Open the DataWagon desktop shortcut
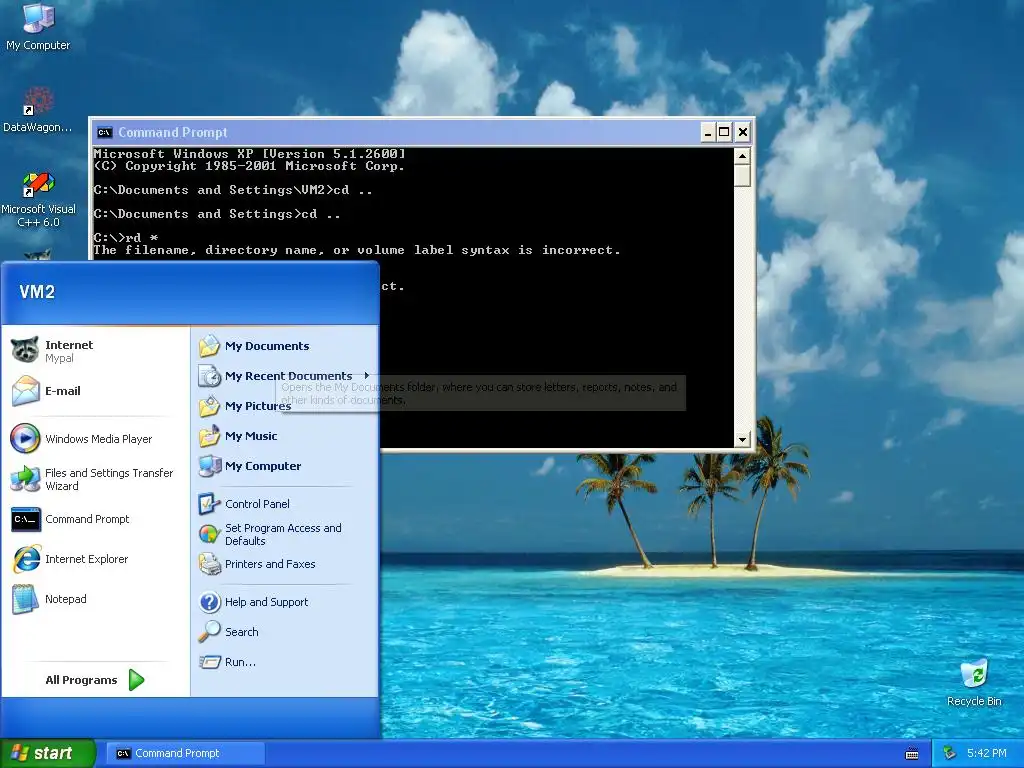The image size is (1024, 768). click(x=38, y=110)
